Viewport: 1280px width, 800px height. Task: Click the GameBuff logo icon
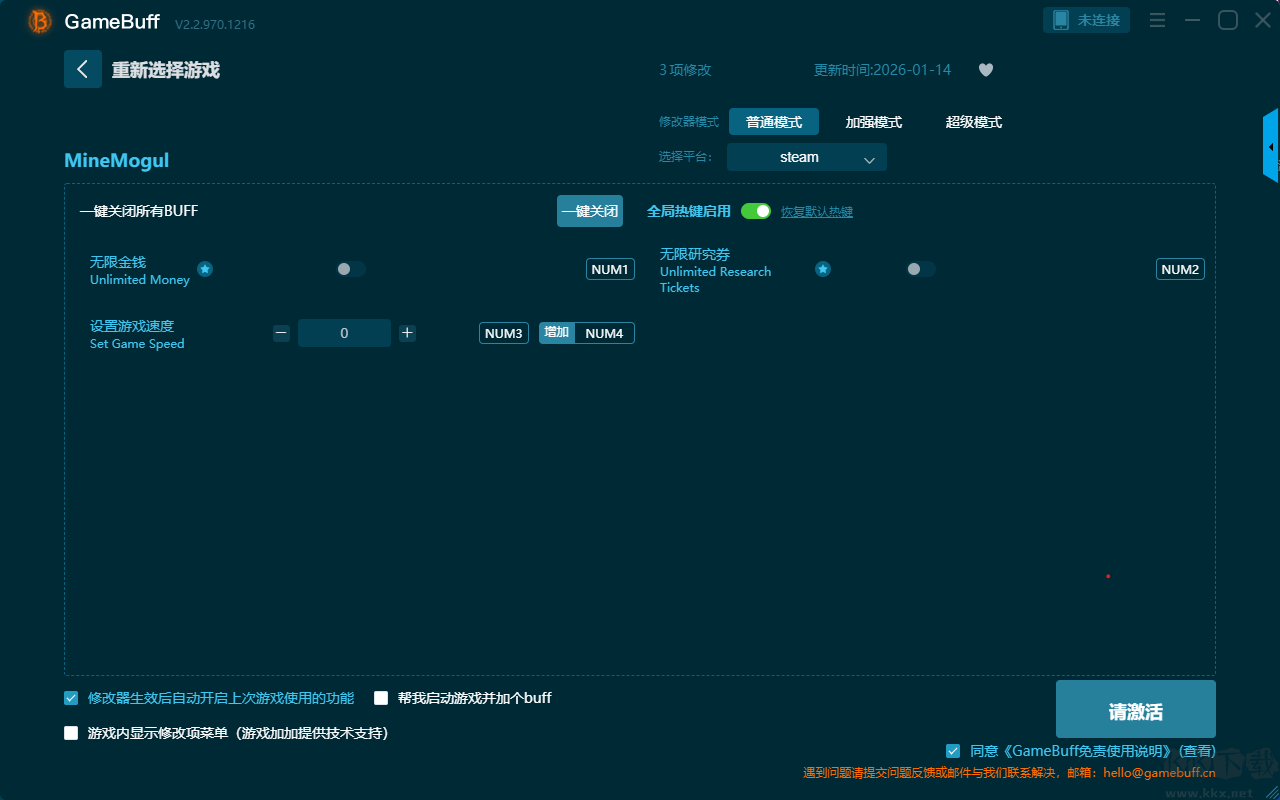40,21
